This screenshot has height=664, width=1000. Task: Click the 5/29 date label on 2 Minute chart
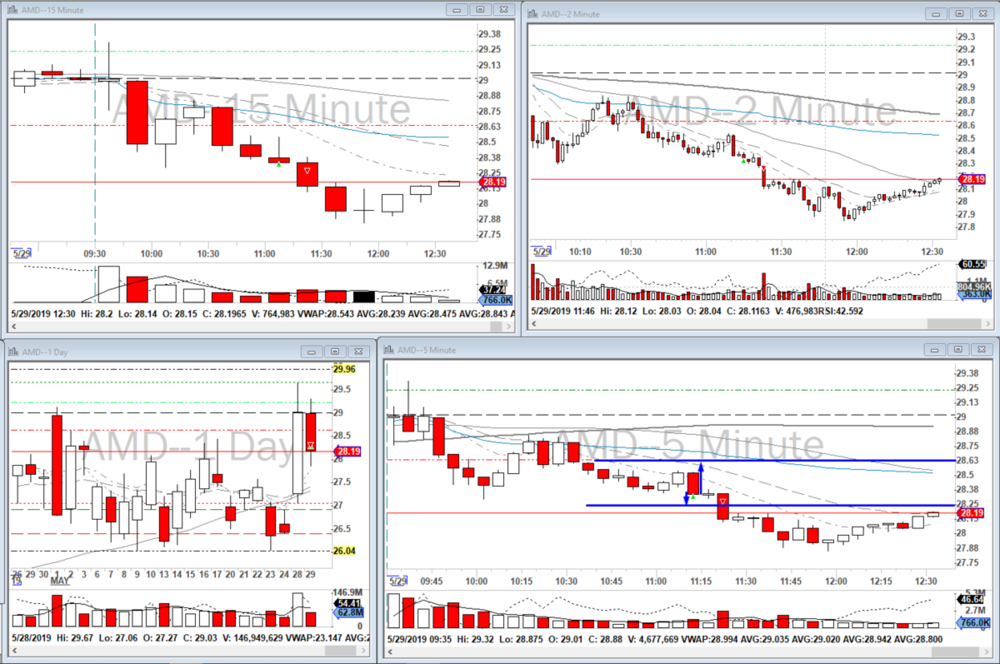(x=541, y=252)
